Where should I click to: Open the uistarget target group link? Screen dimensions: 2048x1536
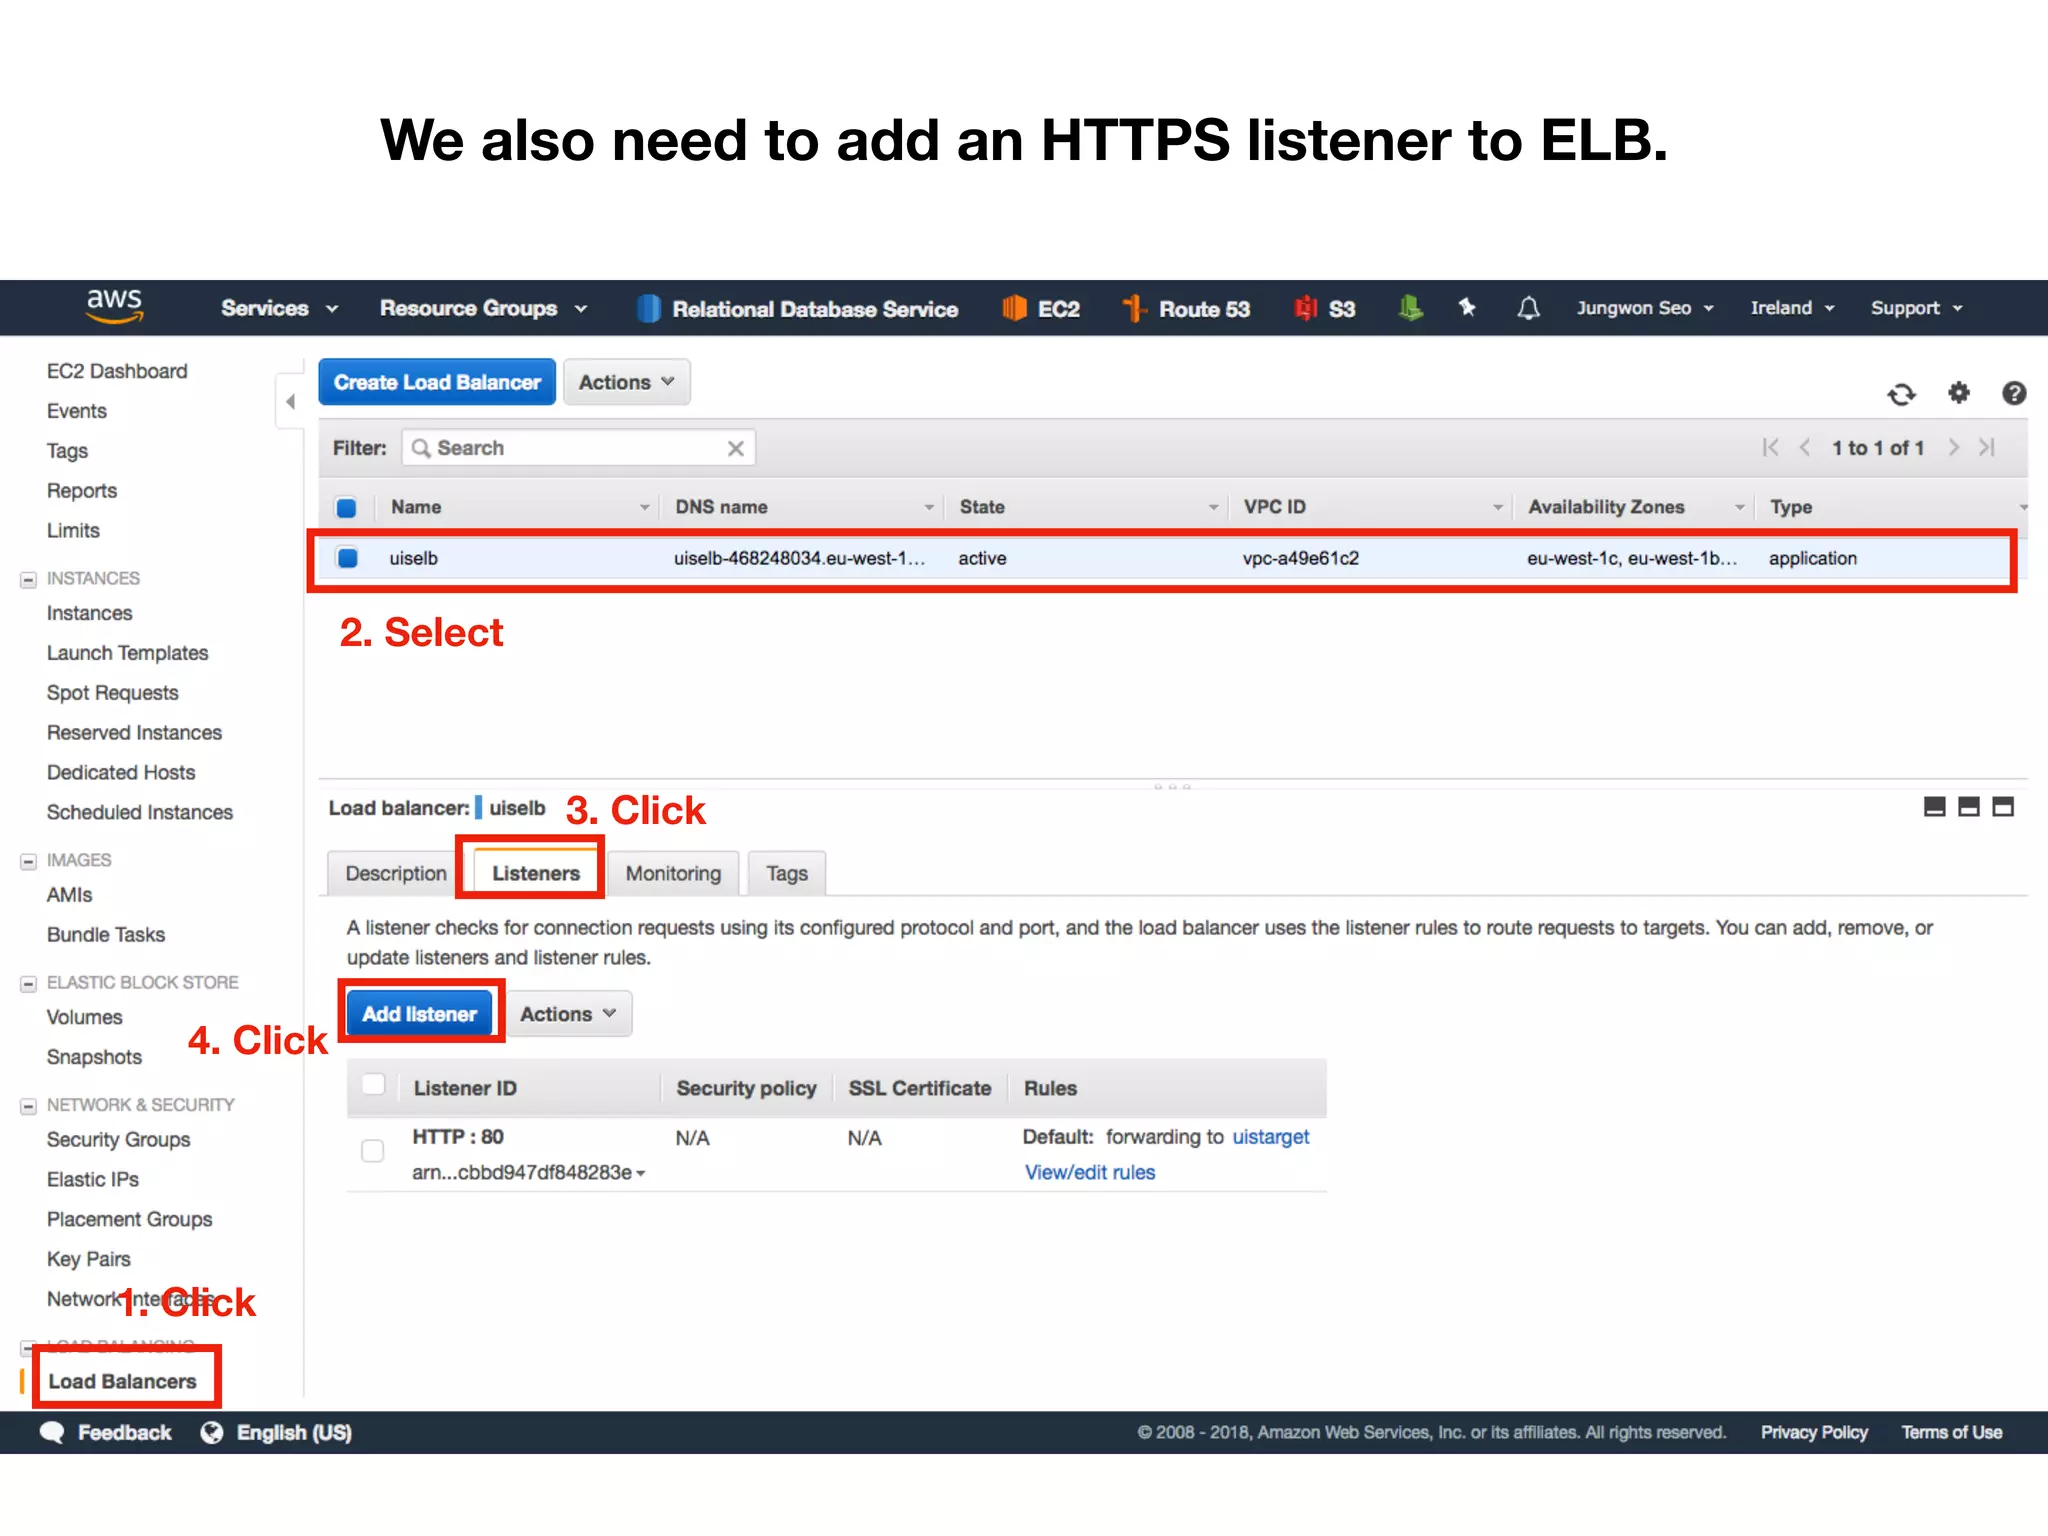(x=1270, y=1136)
